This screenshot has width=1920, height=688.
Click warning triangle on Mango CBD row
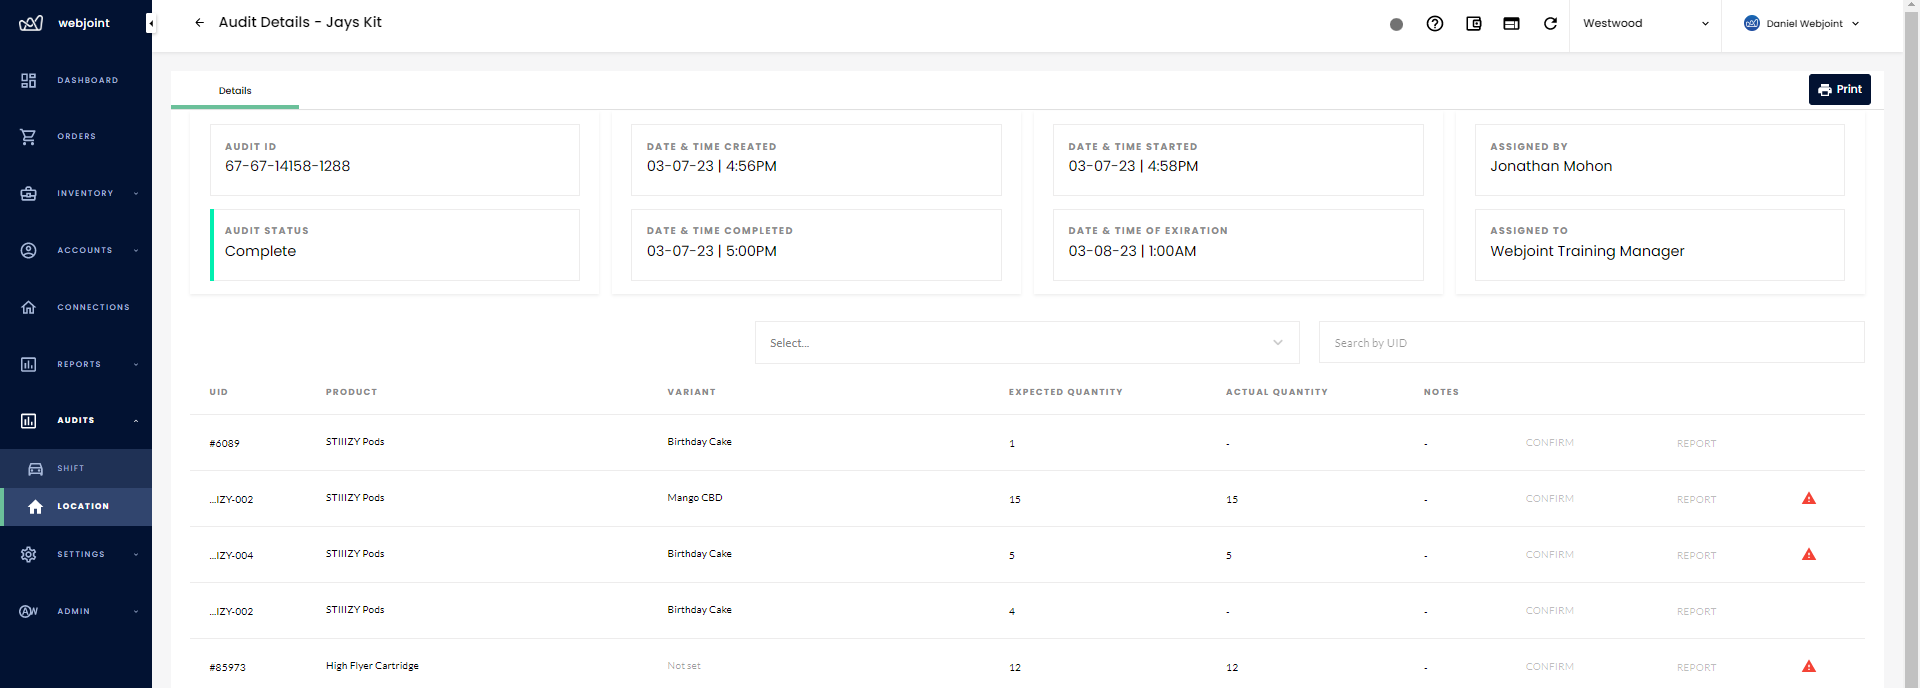[1808, 499]
